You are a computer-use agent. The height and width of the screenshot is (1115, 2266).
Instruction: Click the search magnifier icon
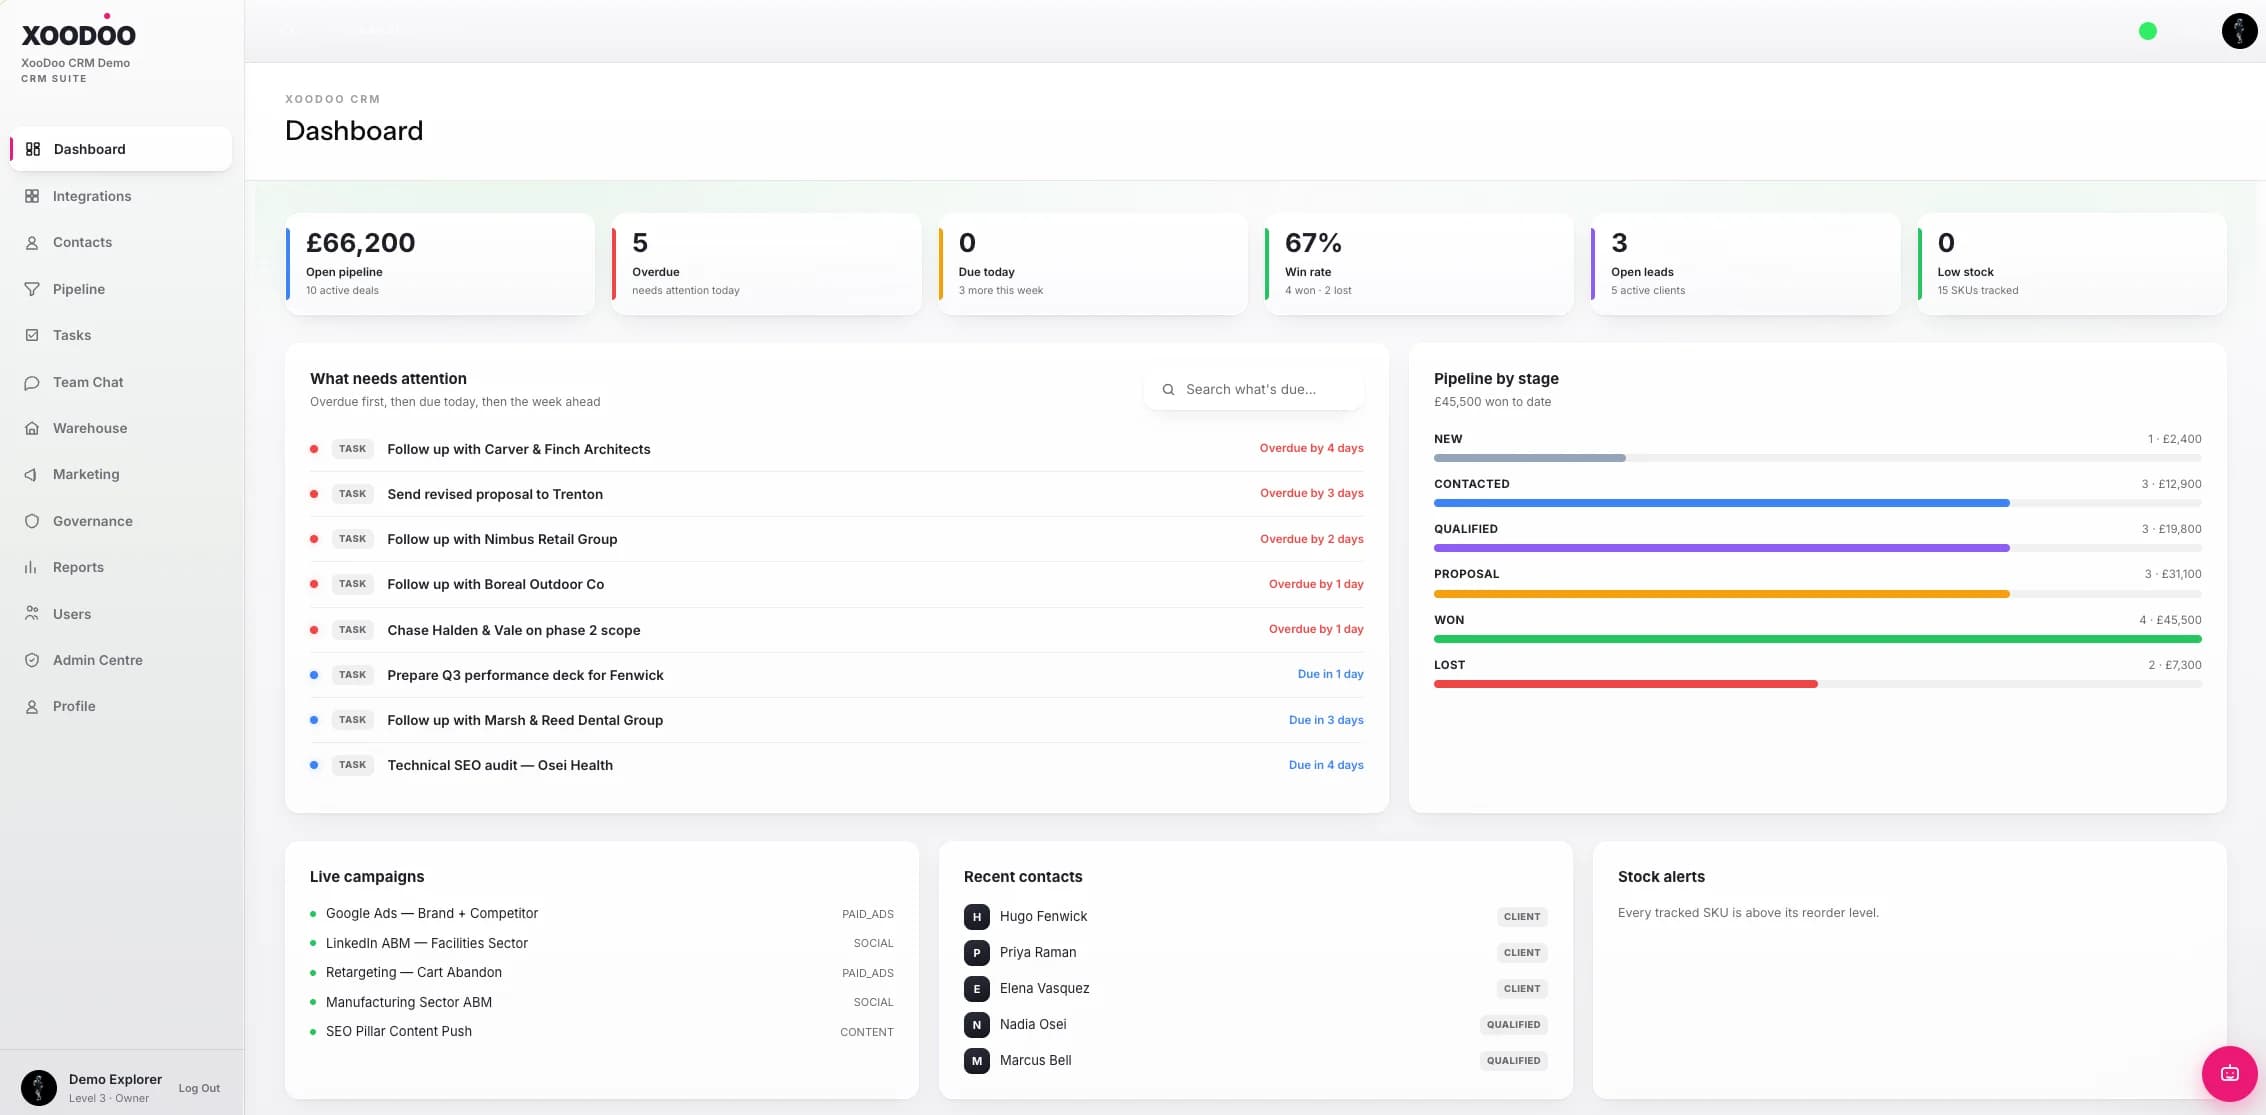(1168, 390)
